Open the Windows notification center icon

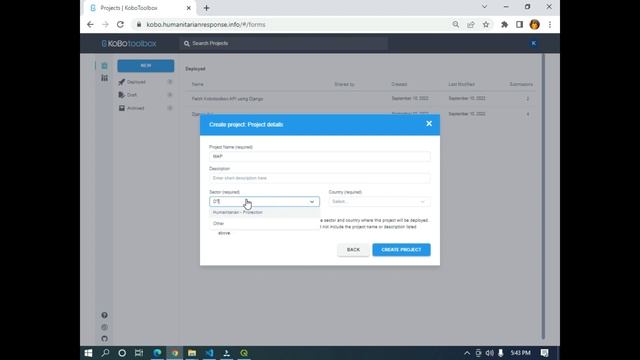click(544, 353)
